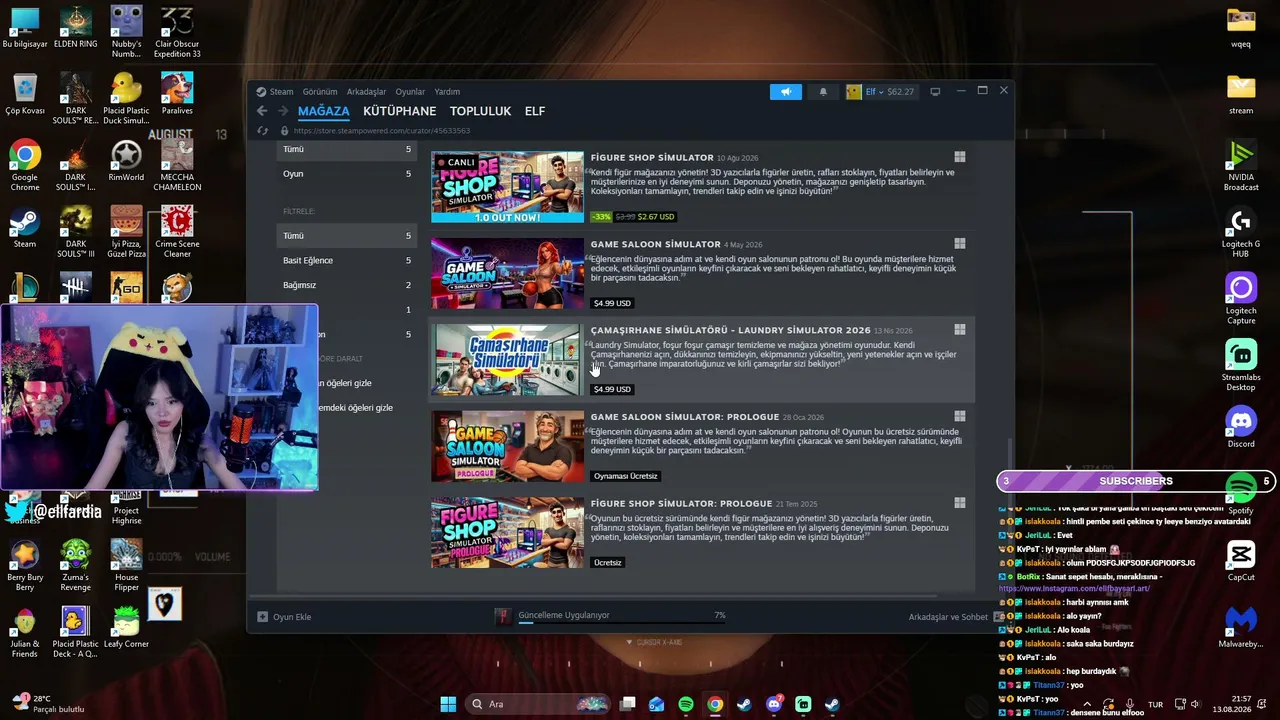Viewport: 1280px width, 720px height.
Task: Open the Steam menu in the menu bar
Action: click(x=281, y=92)
